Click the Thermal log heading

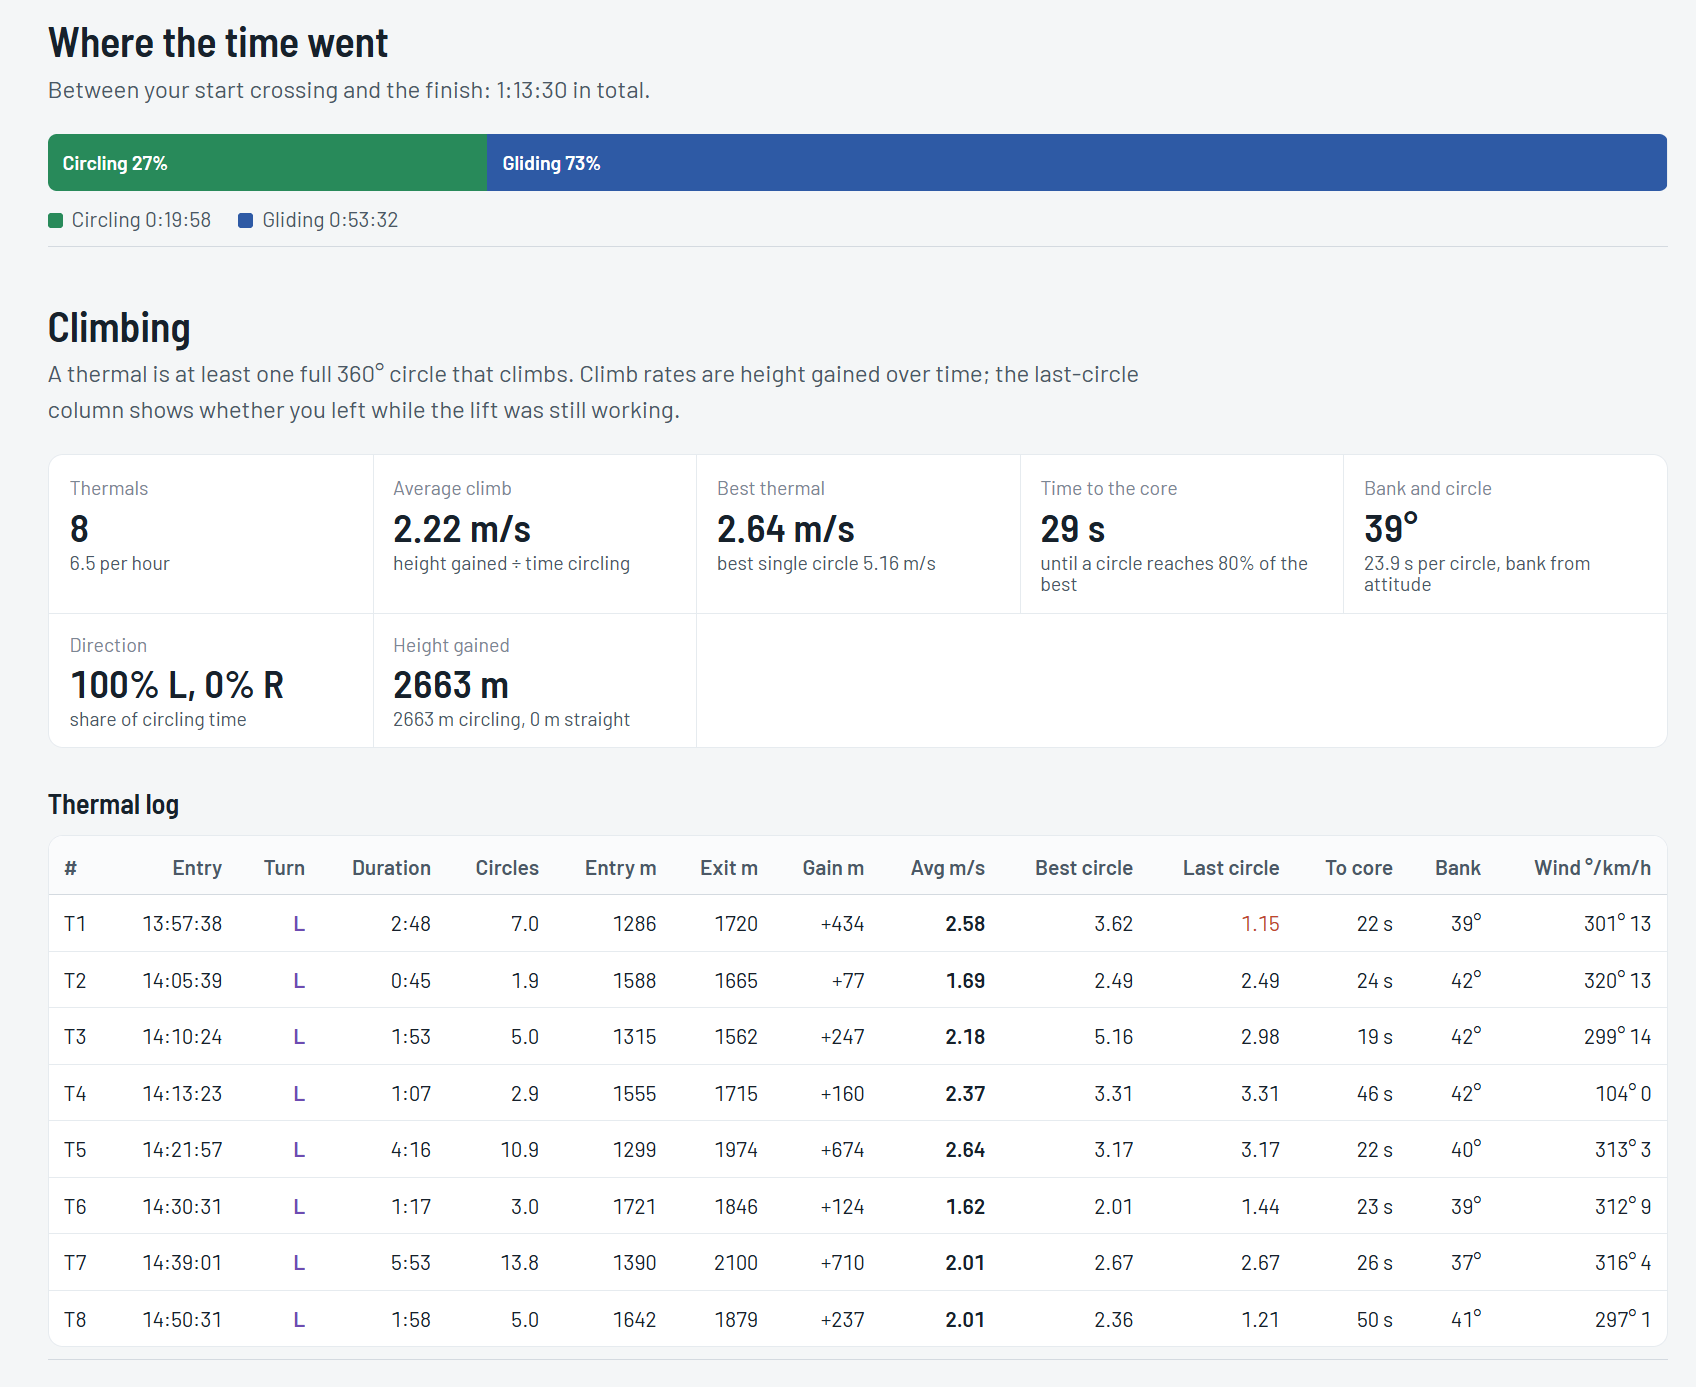(113, 805)
